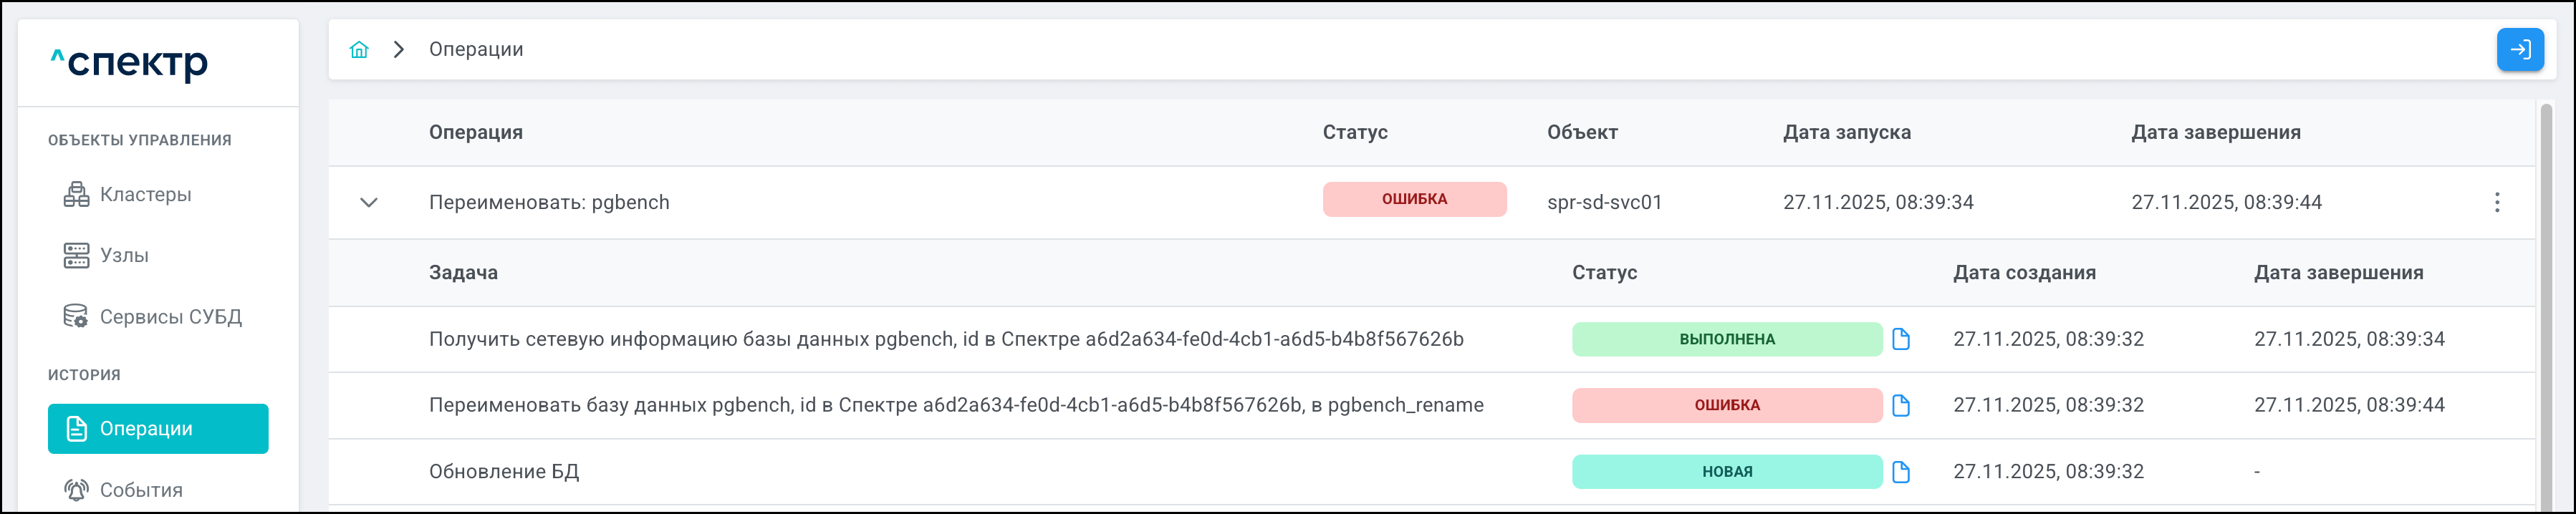Open log file for Обновление БД task

[x=1901, y=472]
